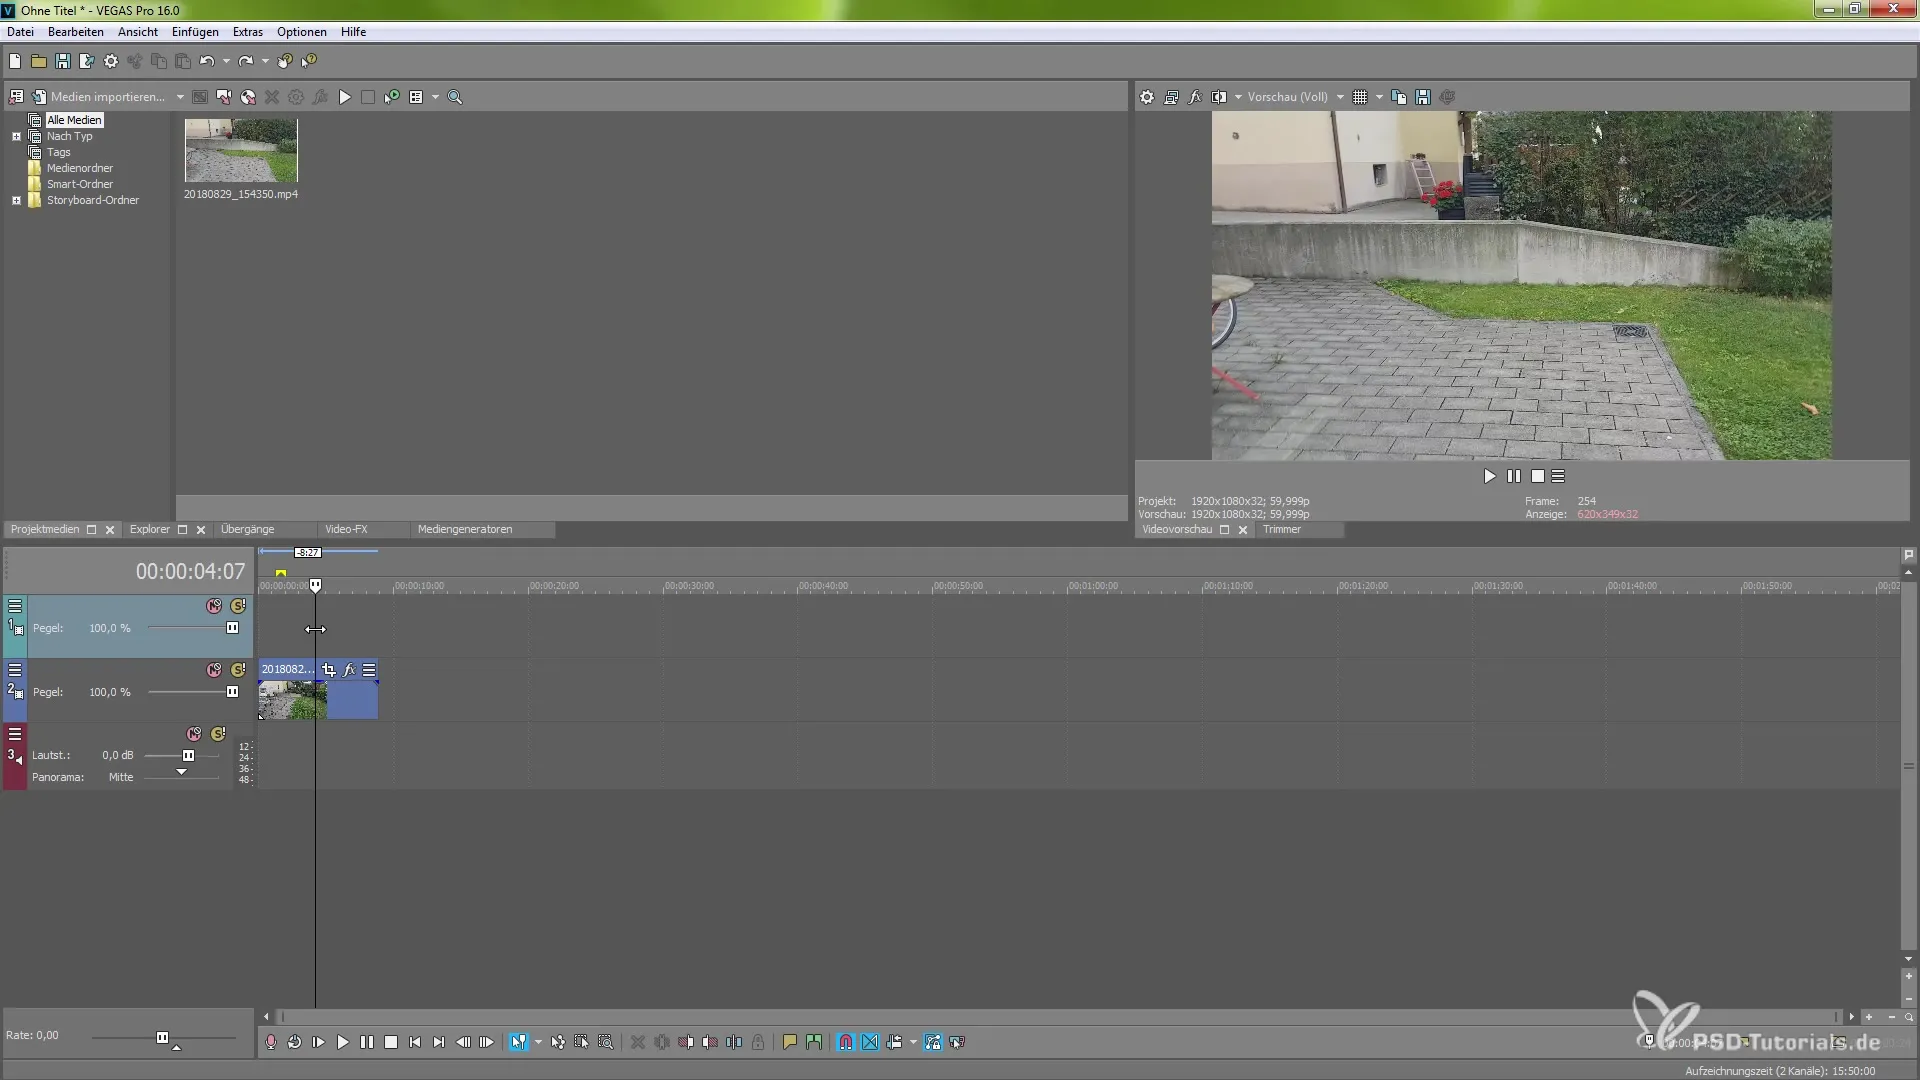Switch to the Mediengeneratoren tab
1920x1080 pixels.
[x=465, y=530]
